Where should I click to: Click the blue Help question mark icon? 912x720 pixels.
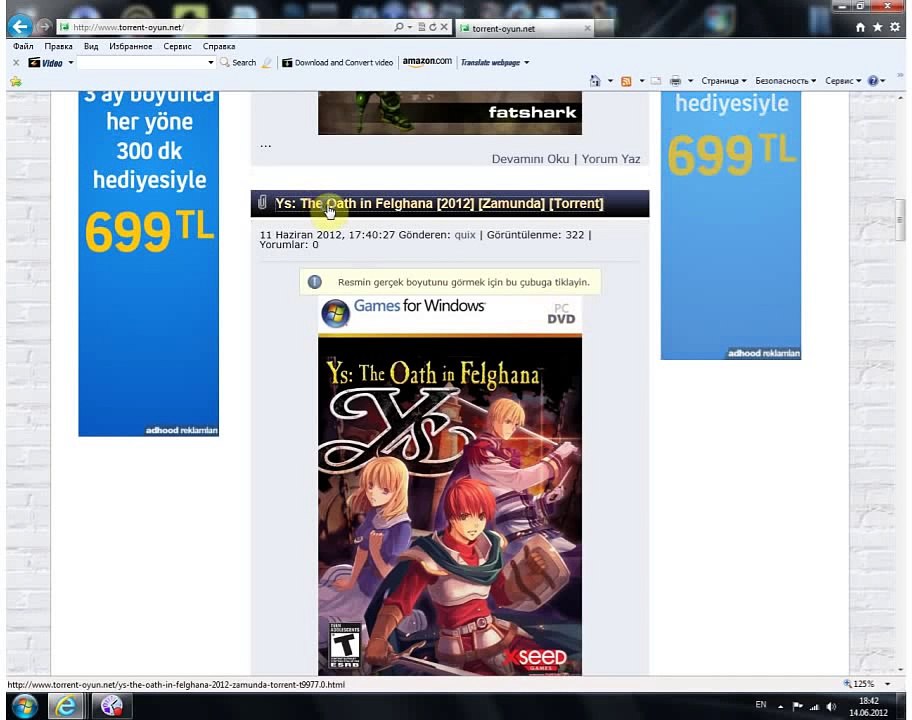pos(873,81)
